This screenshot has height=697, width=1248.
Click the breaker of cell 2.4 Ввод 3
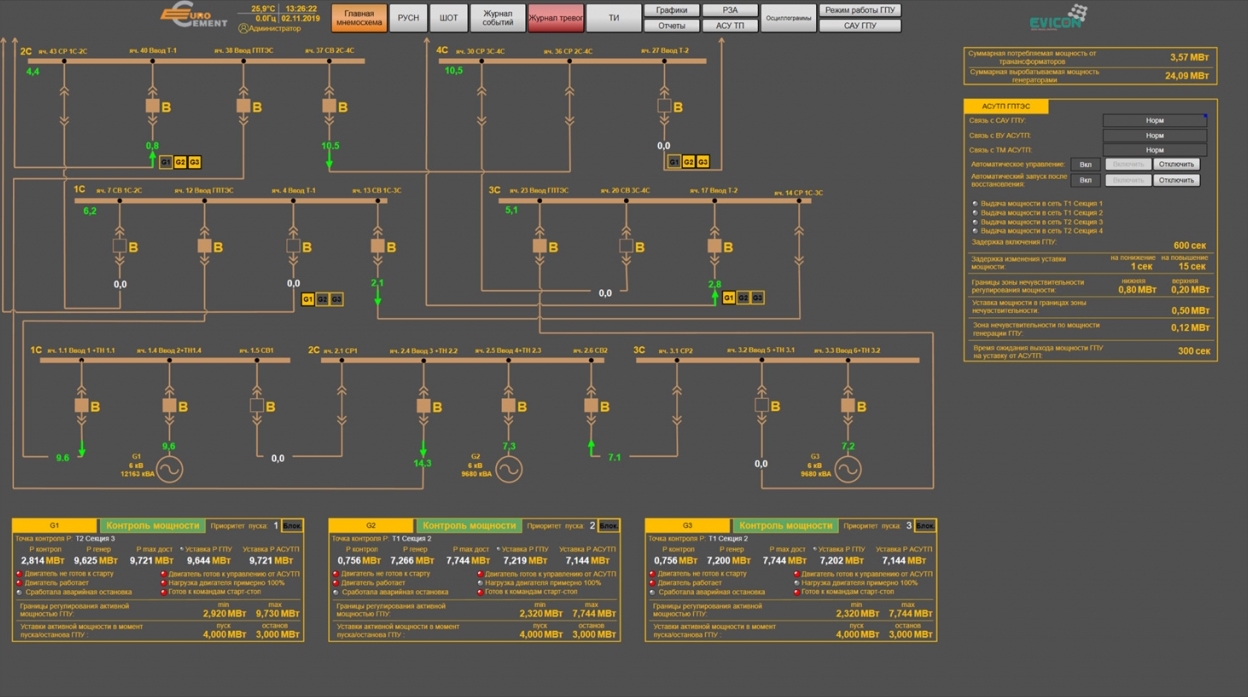[x=423, y=405]
